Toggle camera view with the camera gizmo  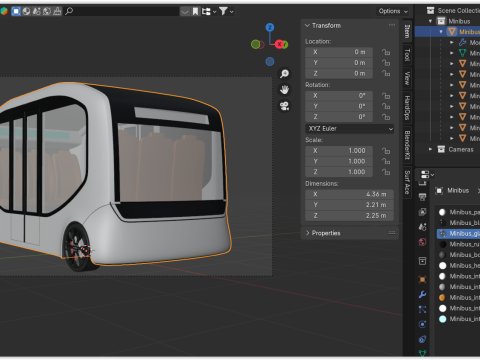click(x=284, y=106)
